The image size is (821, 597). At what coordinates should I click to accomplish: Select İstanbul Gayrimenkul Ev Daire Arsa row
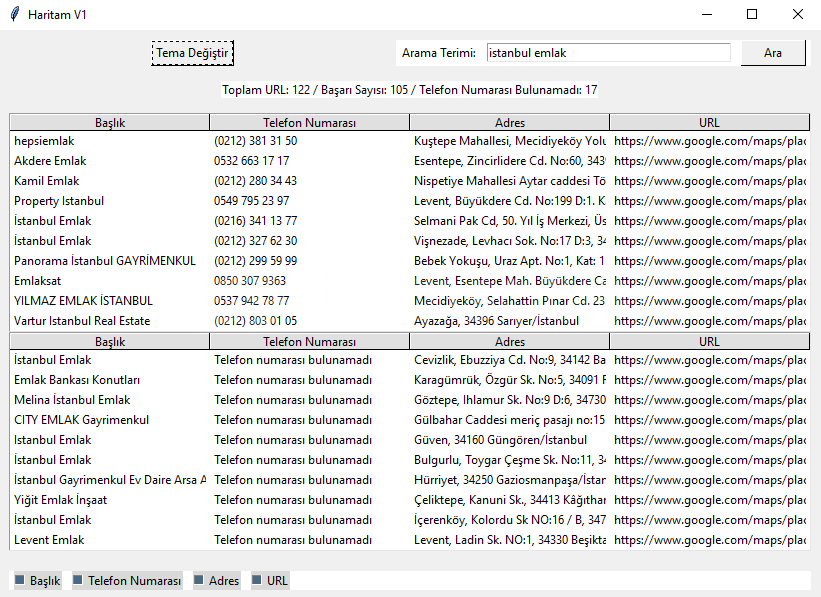[x=409, y=480]
